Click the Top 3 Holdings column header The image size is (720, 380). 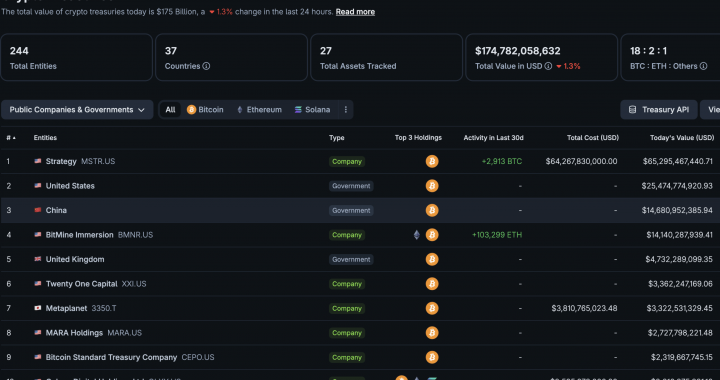(418, 138)
